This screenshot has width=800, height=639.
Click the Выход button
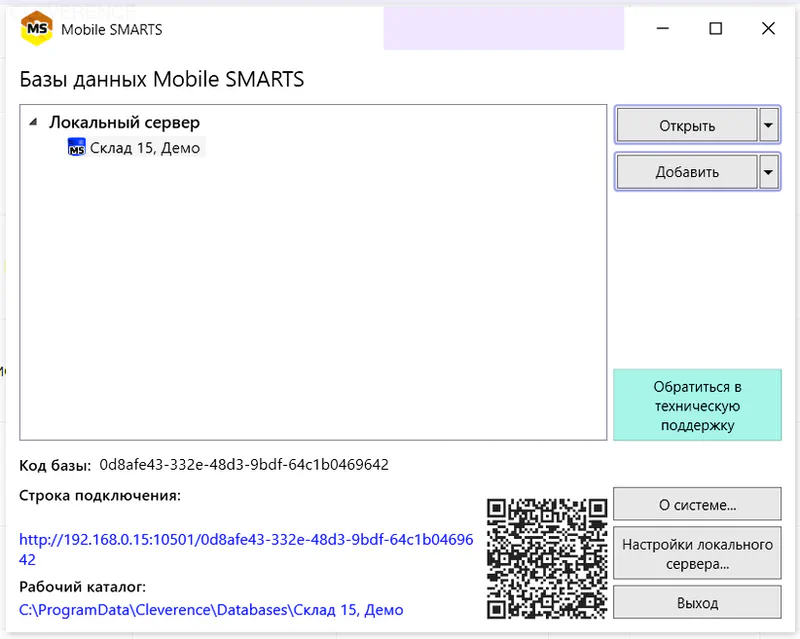[x=698, y=602]
